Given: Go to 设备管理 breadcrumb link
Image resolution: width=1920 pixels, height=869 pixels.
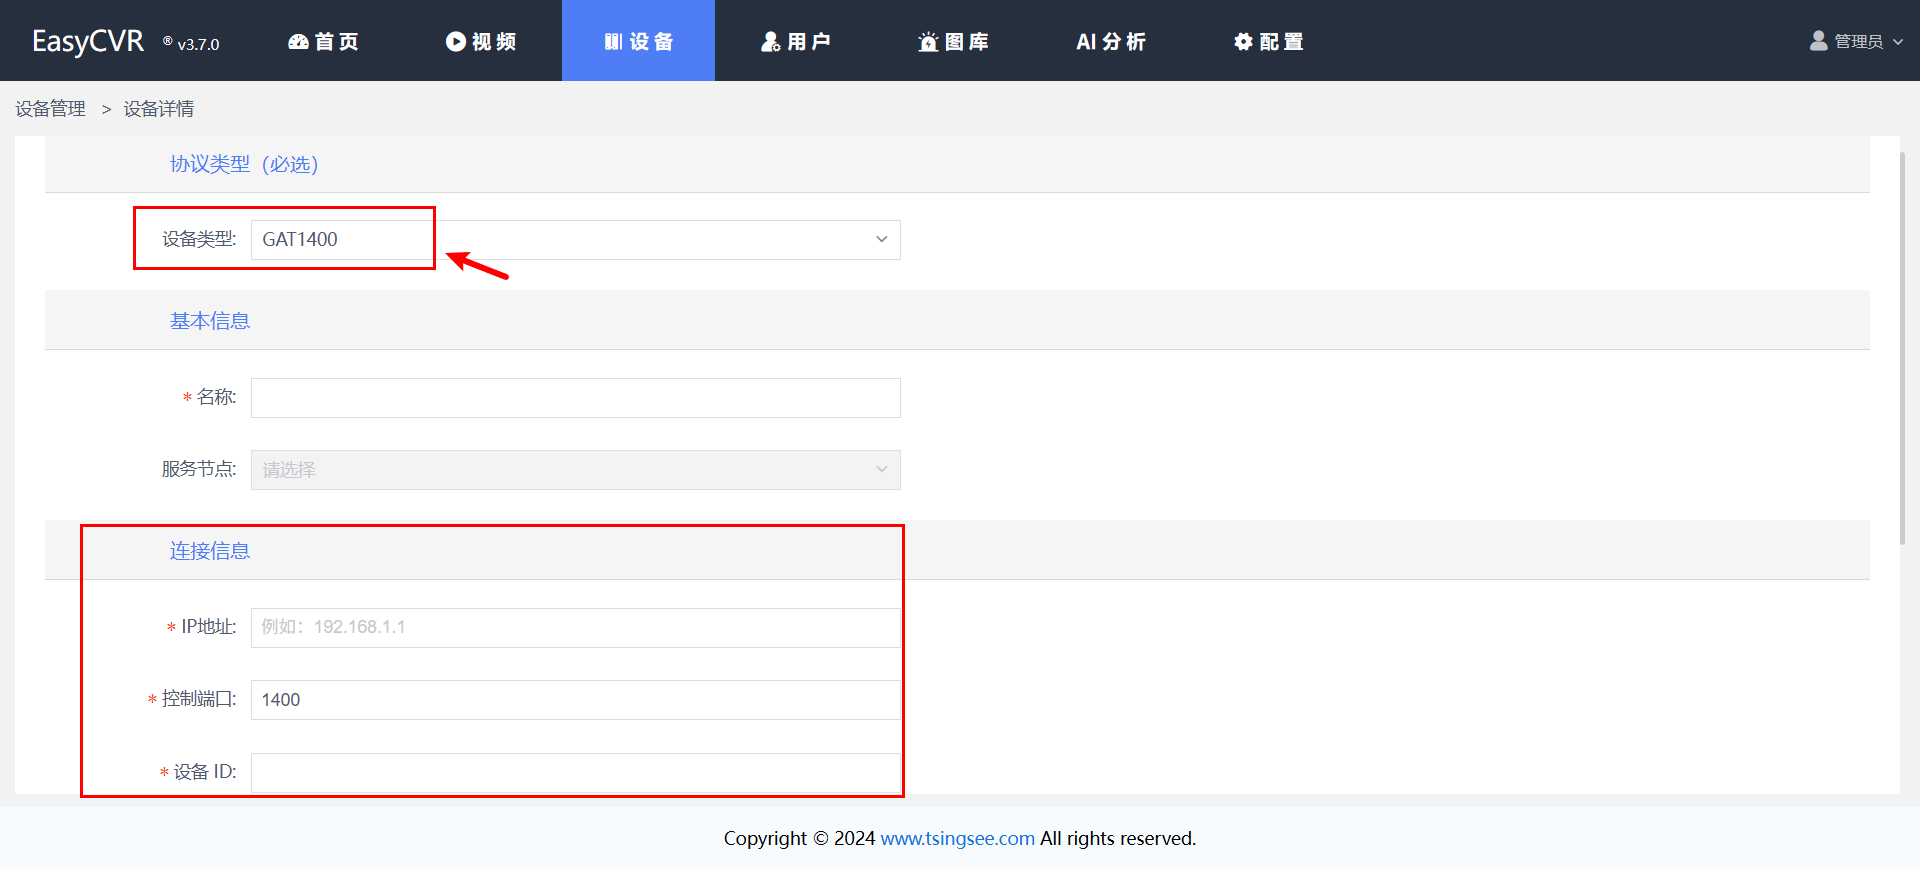Looking at the screenshot, I should click(50, 109).
